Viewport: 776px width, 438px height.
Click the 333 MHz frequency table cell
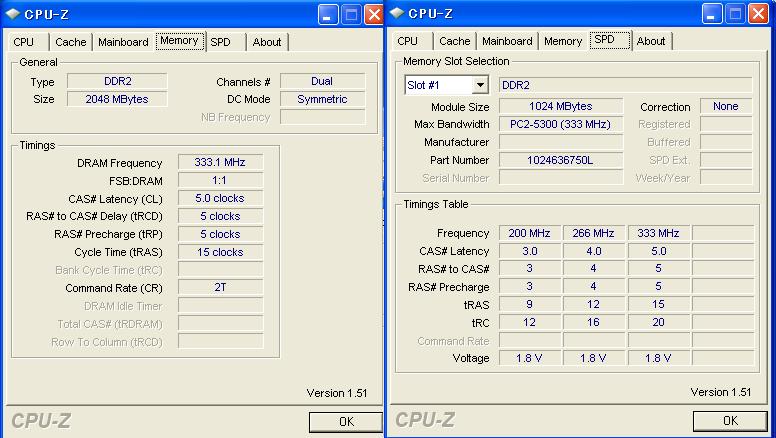point(658,233)
